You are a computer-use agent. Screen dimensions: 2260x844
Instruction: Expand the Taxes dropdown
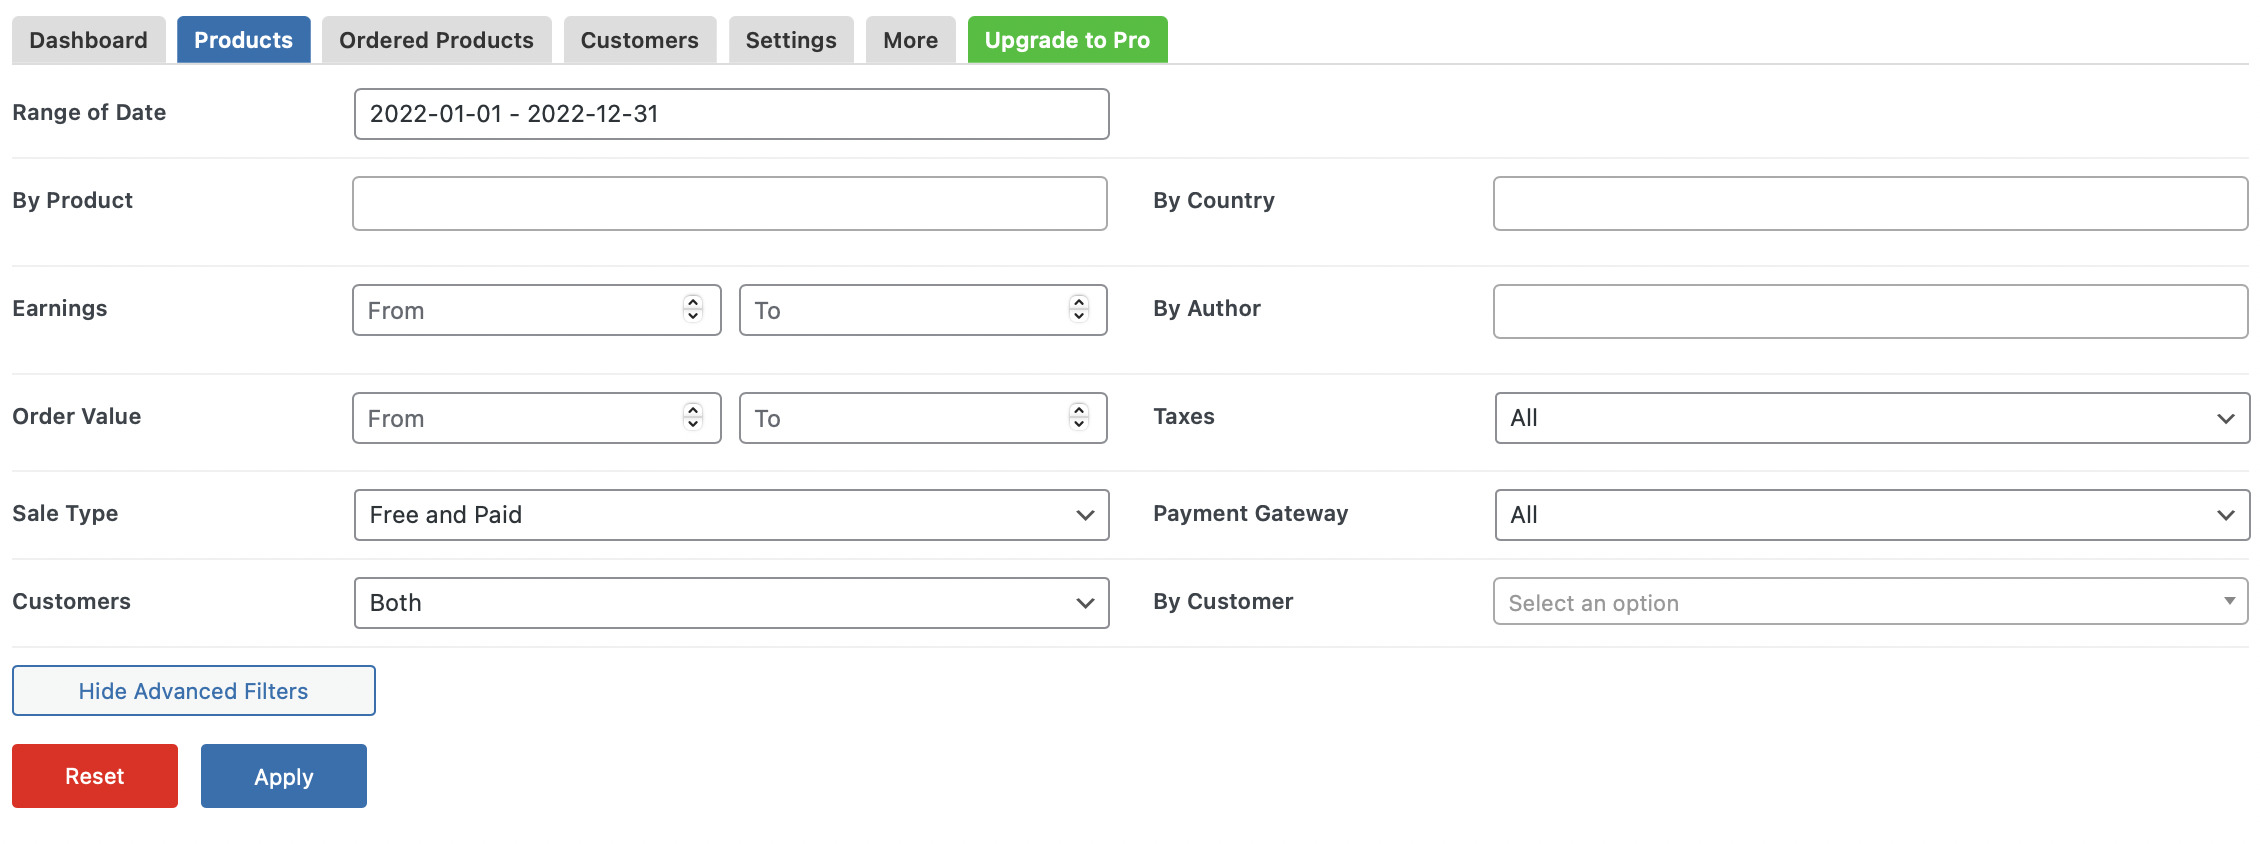click(x=1872, y=418)
